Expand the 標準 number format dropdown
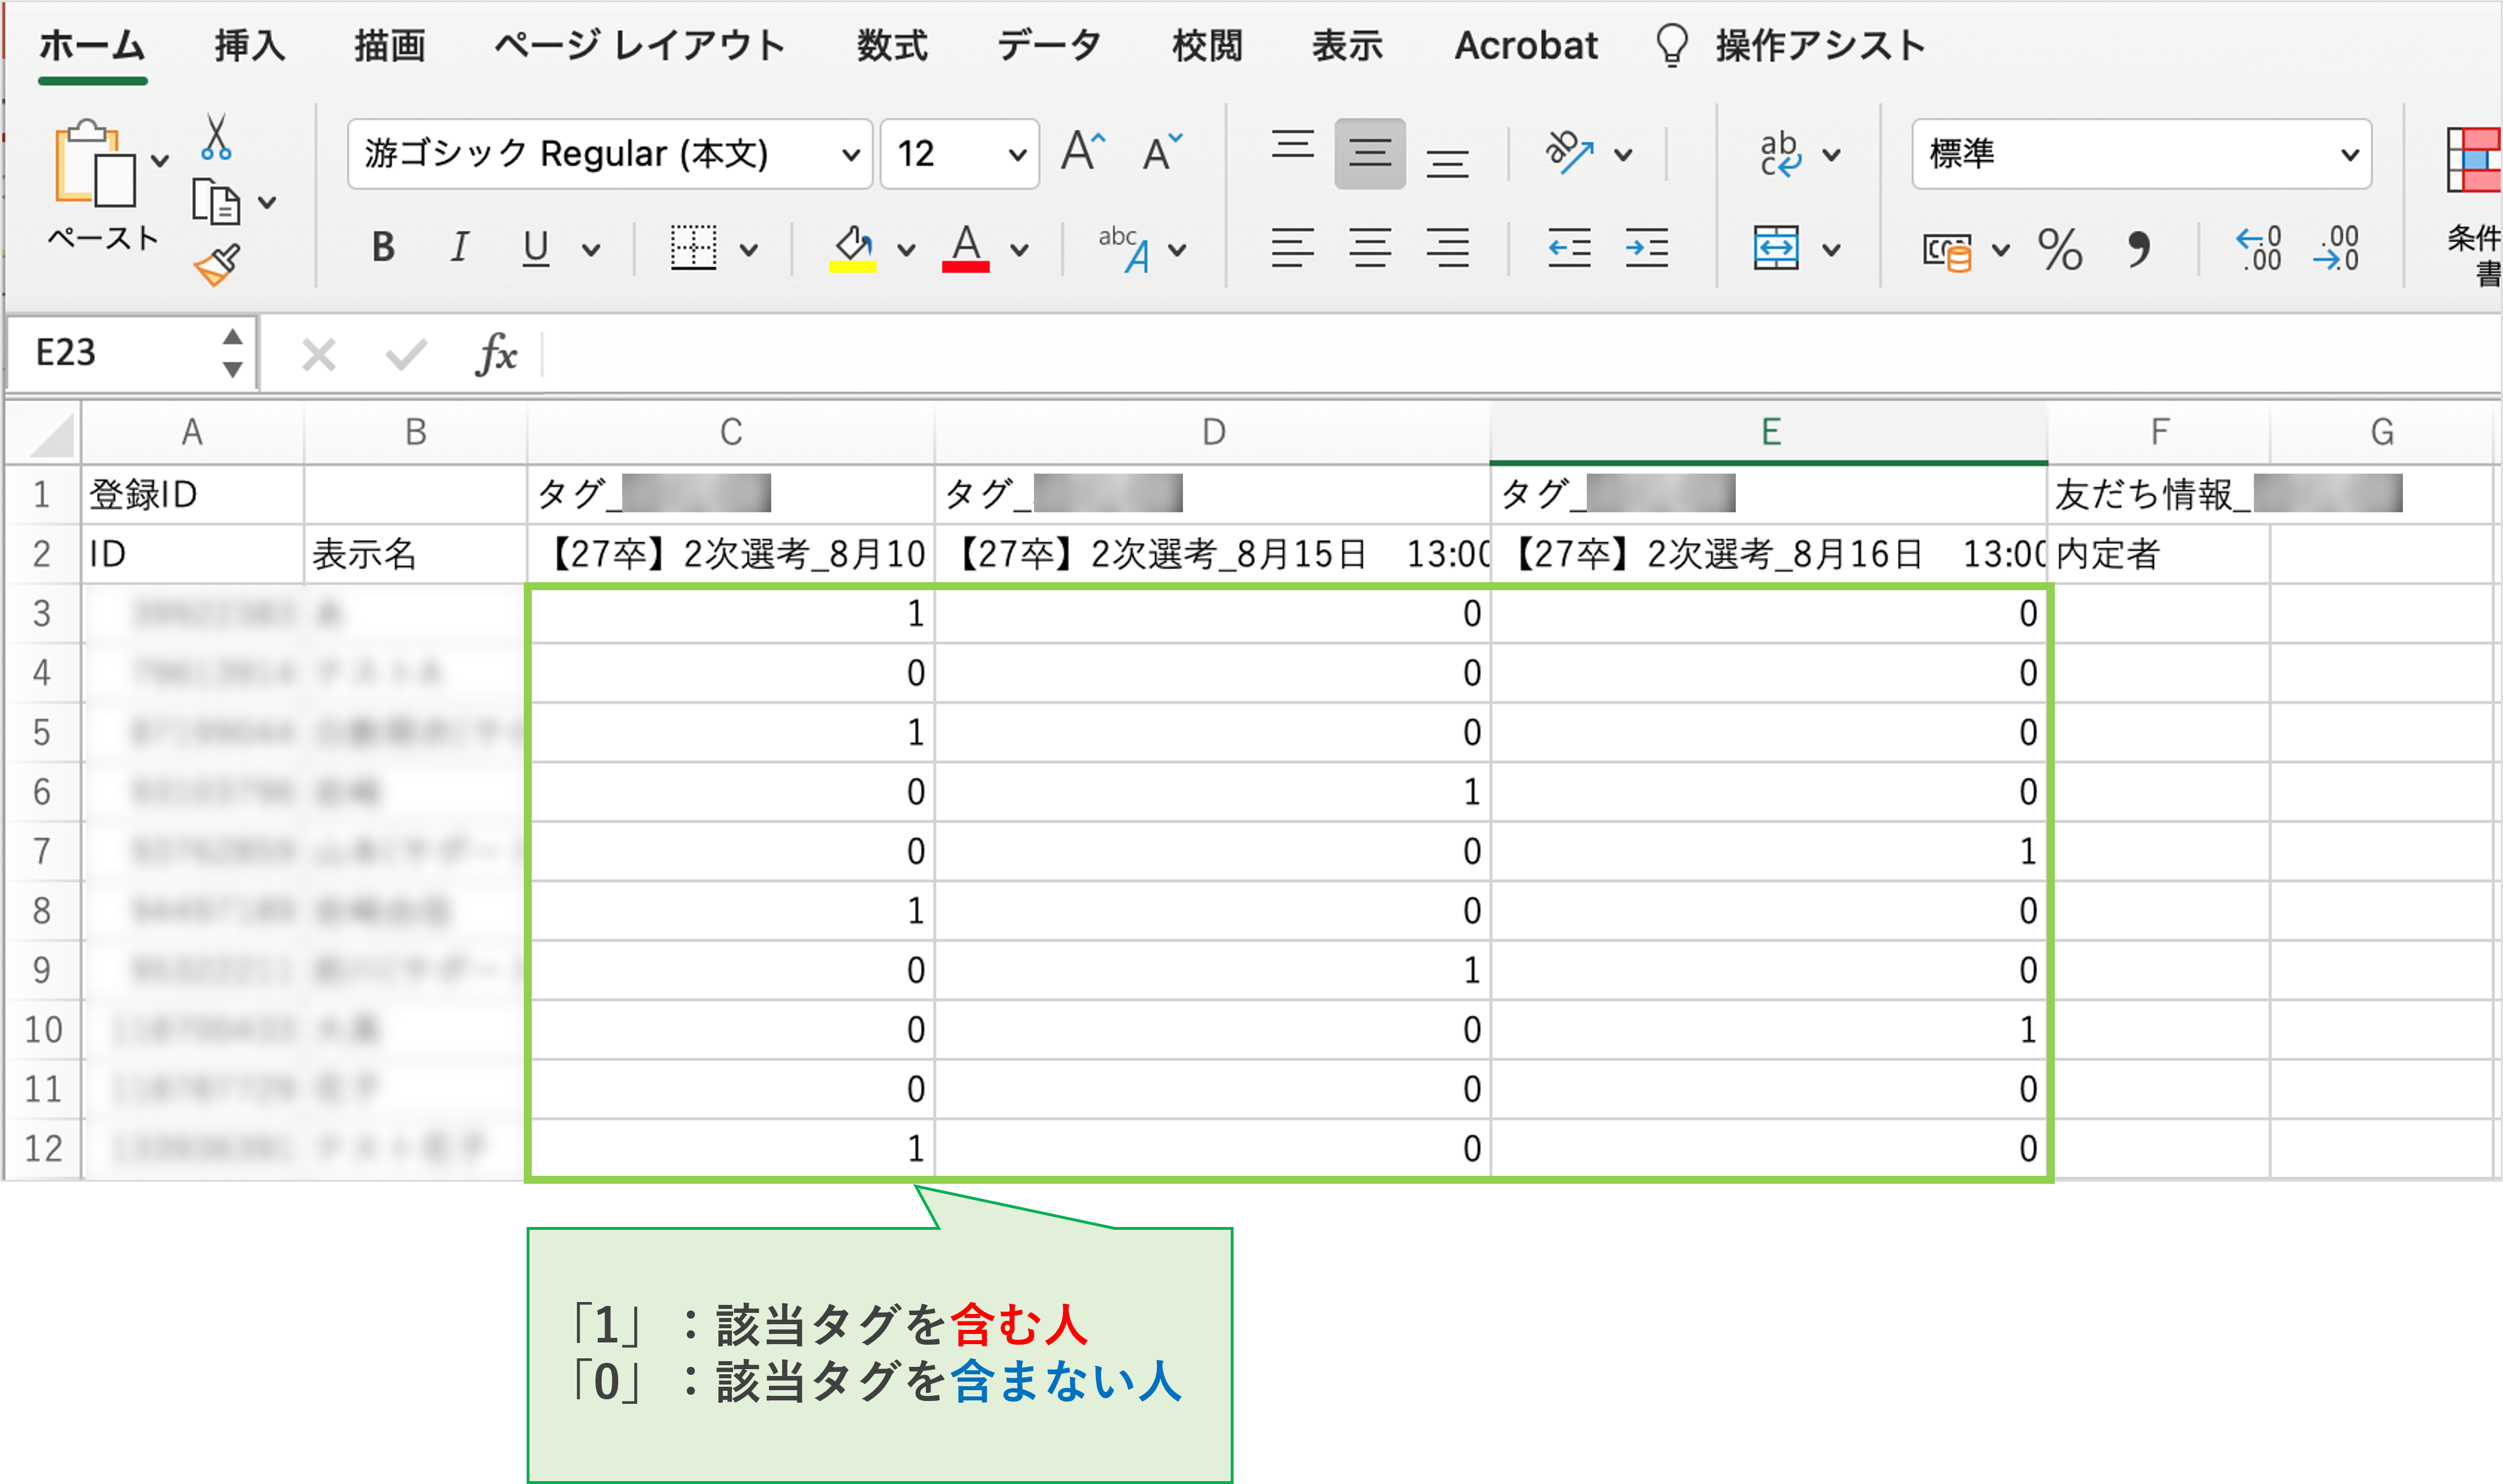This screenshot has width=2503, height=1484. click(2349, 155)
